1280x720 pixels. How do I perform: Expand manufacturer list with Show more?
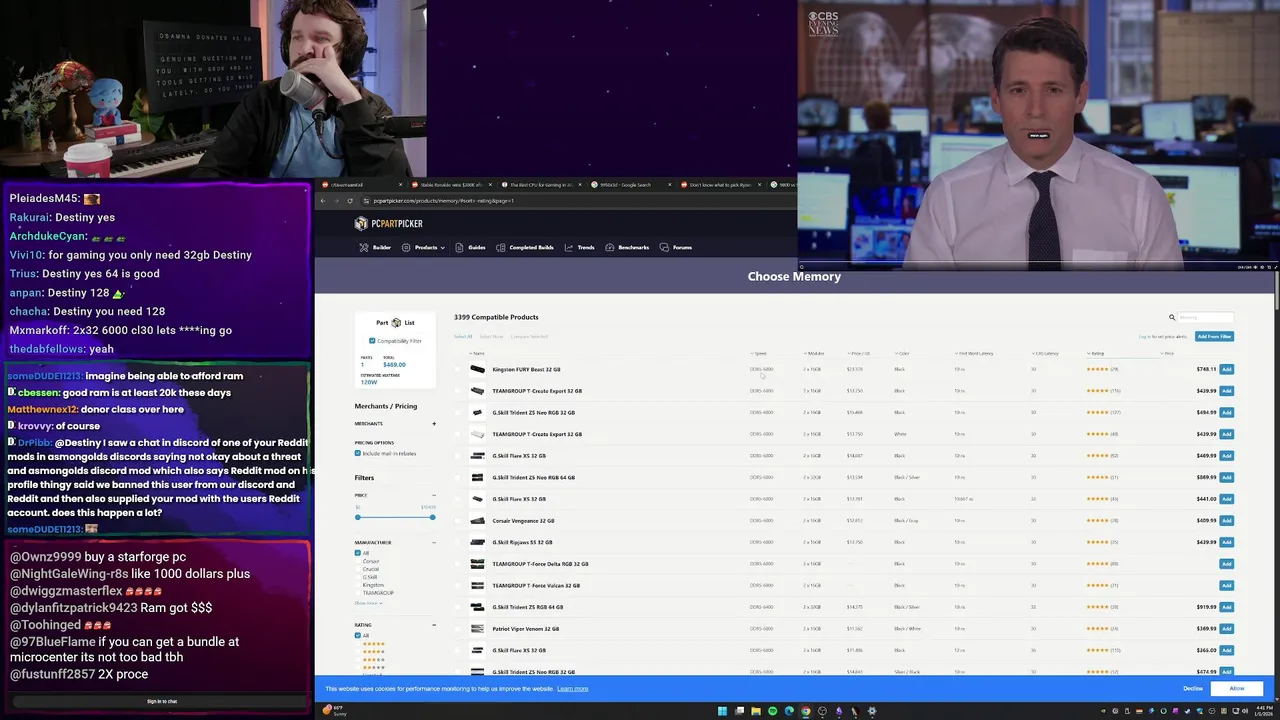click(367, 603)
